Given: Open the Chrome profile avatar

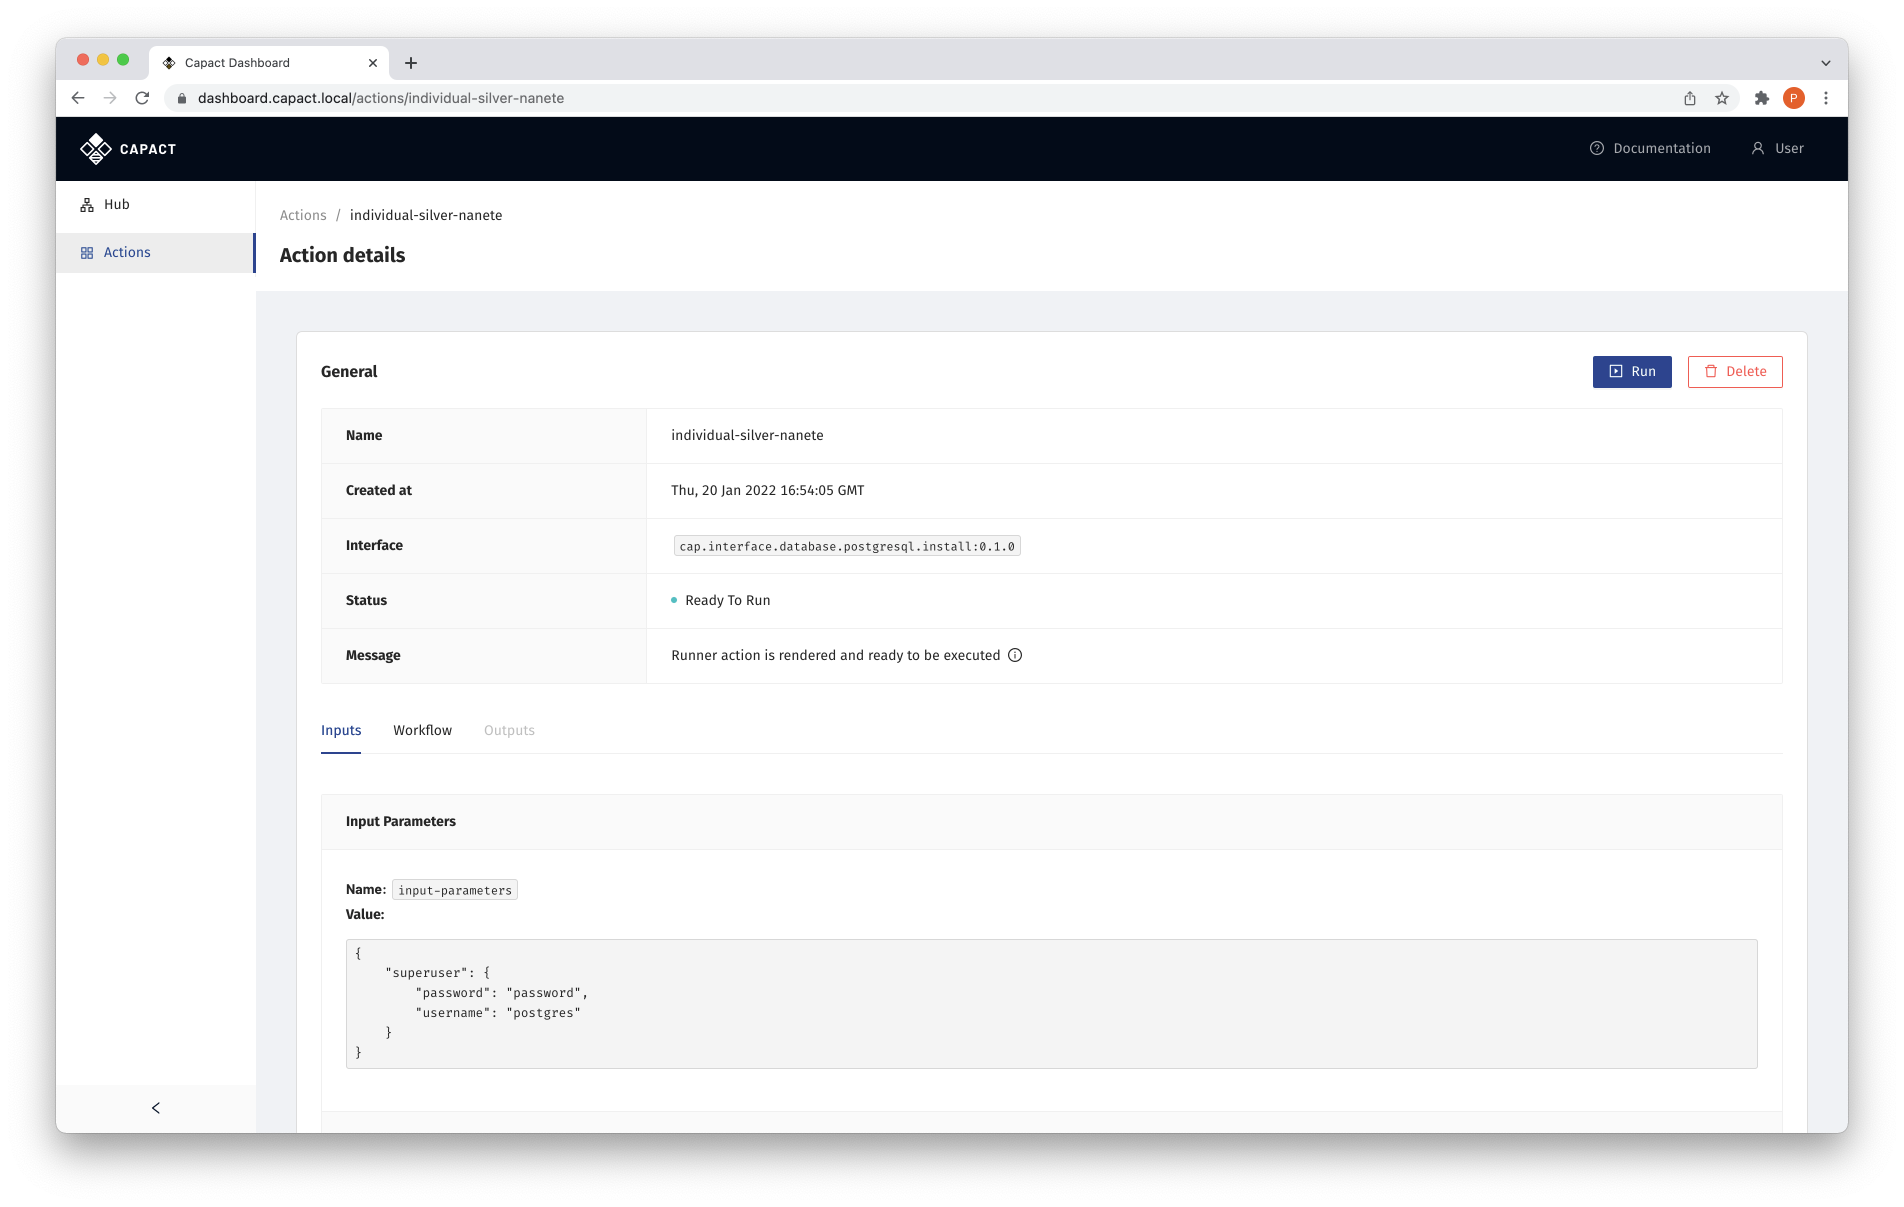Looking at the screenshot, I should point(1794,98).
